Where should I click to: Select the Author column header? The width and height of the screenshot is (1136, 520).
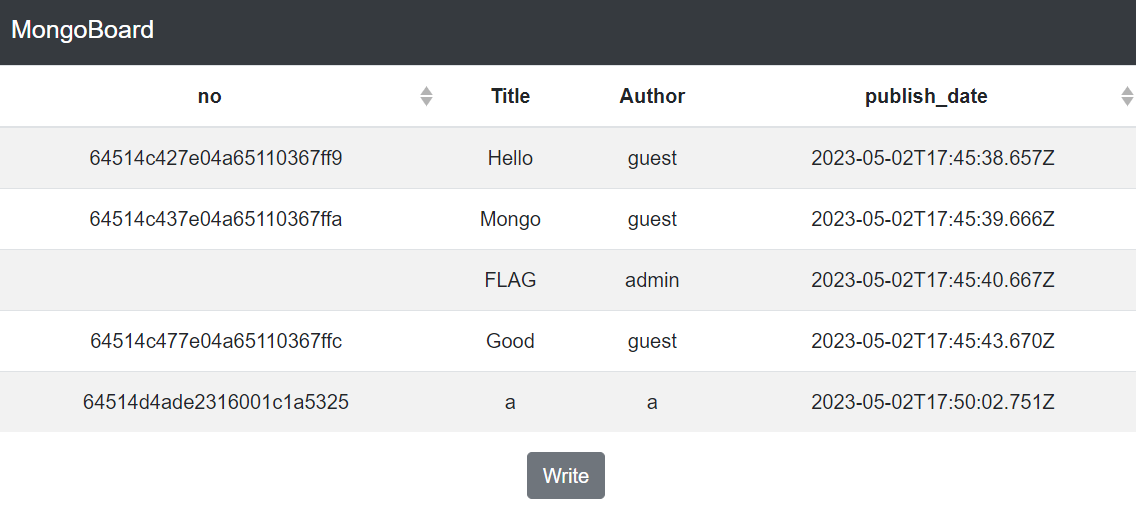tap(652, 96)
